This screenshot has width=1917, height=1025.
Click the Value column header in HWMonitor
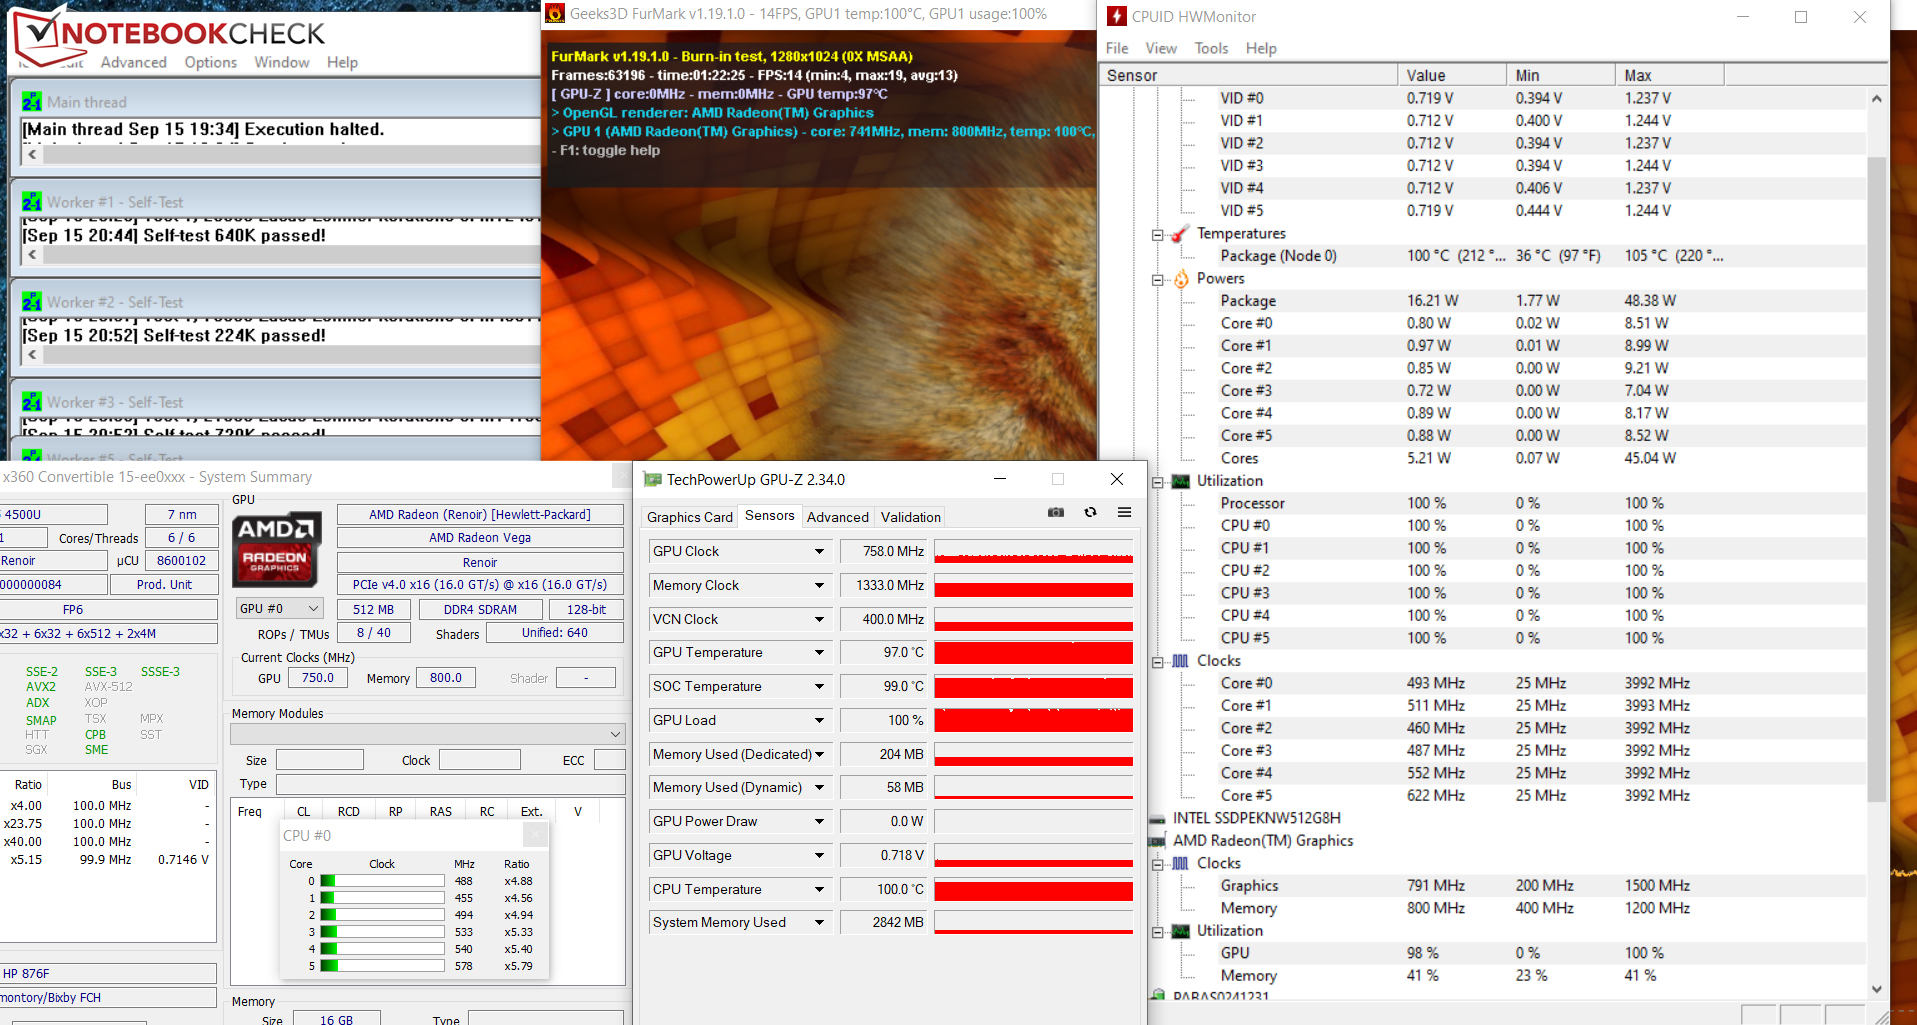pyautogui.click(x=1452, y=75)
